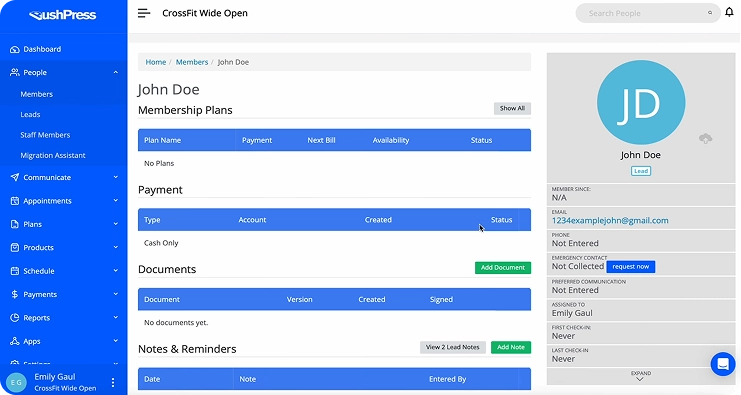Expand the Appointments menu chevron
Screen dimensions: 741x395
116,201
